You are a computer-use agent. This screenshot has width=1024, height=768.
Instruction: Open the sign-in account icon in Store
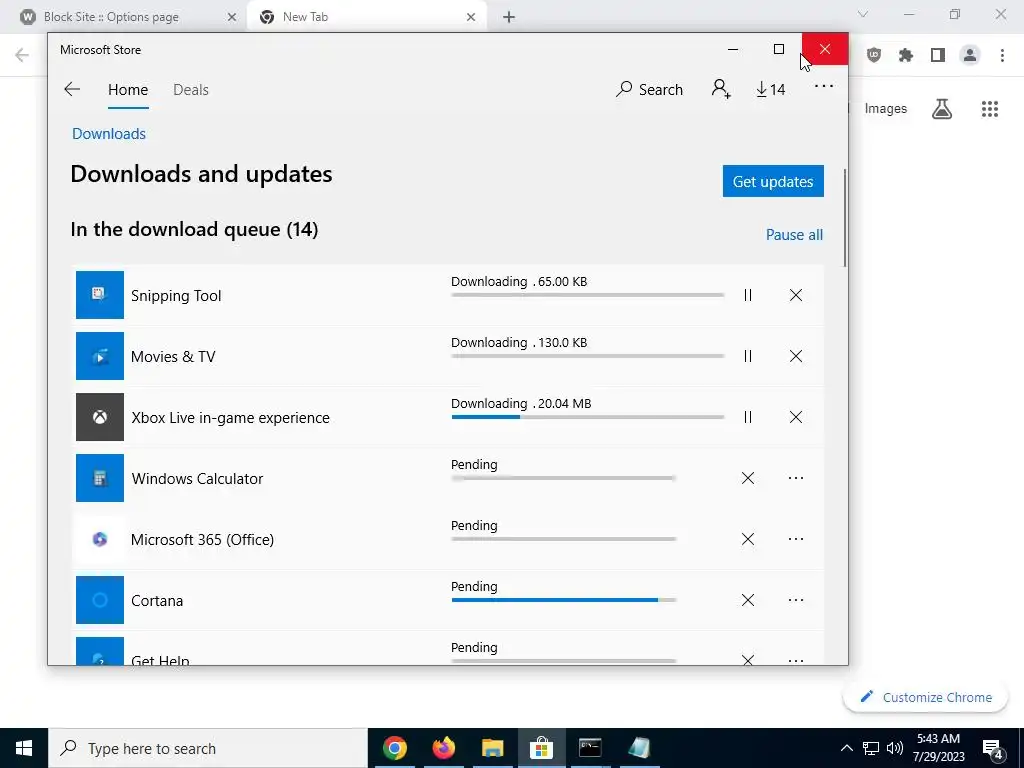(x=721, y=89)
